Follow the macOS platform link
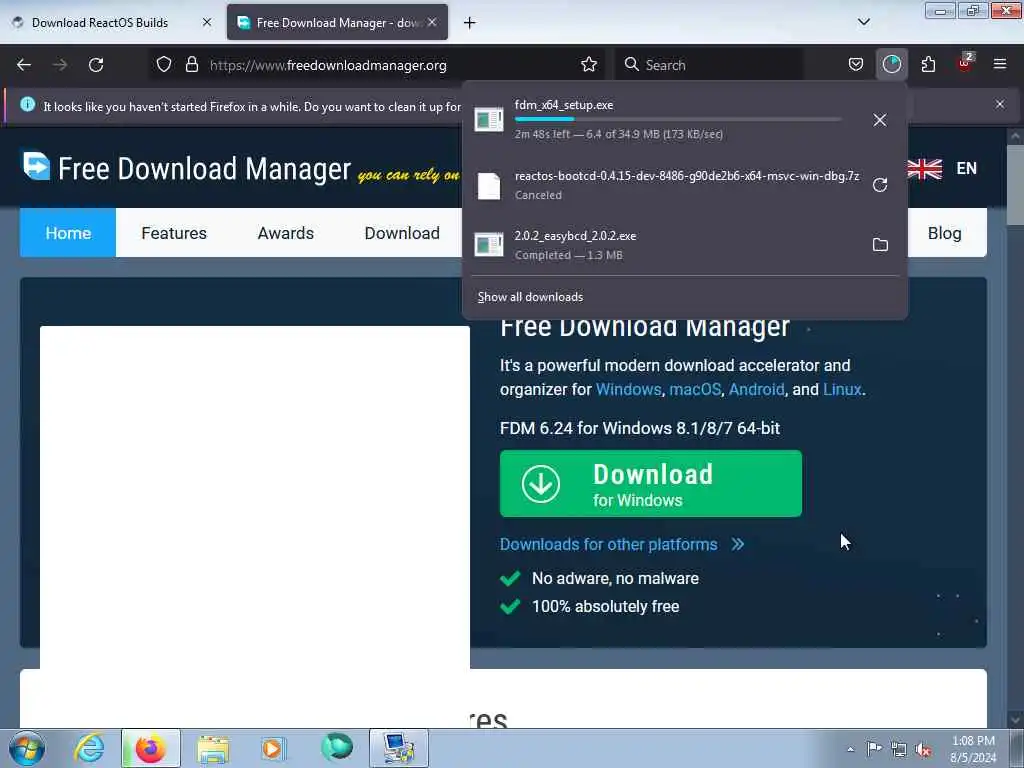1024x768 pixels. [695, 389]
